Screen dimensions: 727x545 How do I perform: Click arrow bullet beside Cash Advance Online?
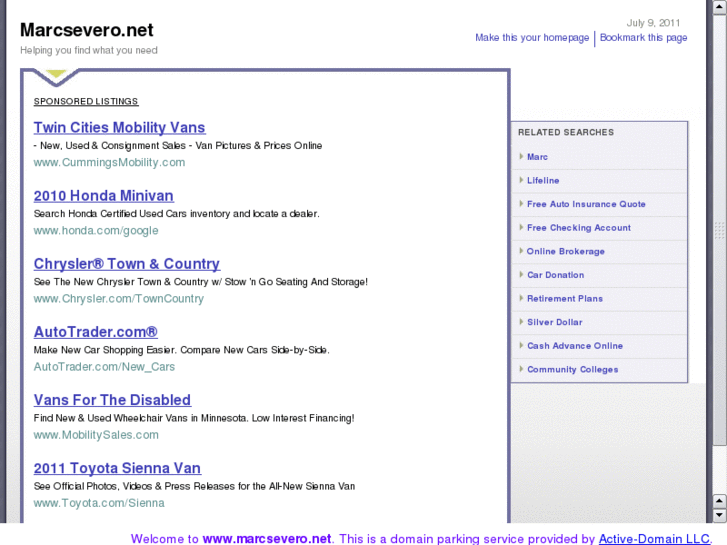pyautogui.click(x=521, y=346)
